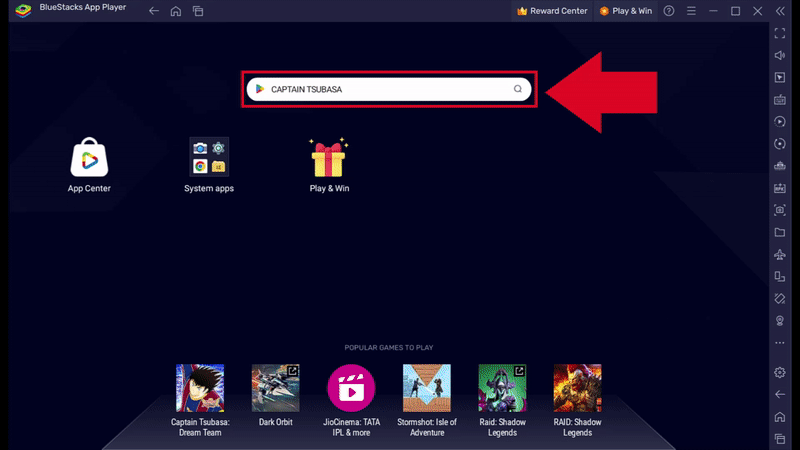
Task: Open the App Center icon
Action: pyautogui.click(x=89, y=157)
